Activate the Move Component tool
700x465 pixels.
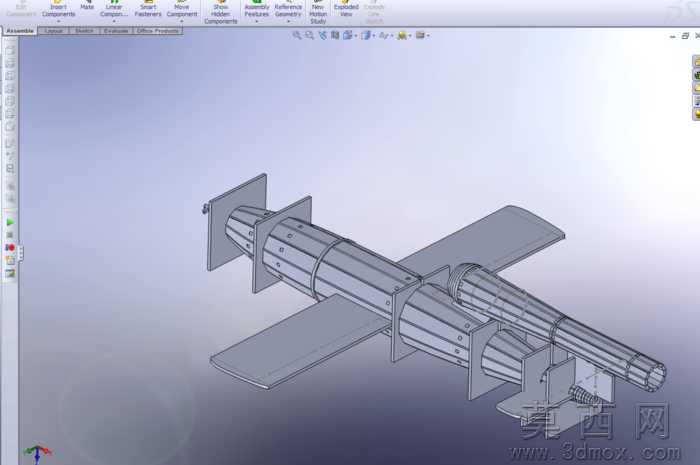click(x=182, y=9)
